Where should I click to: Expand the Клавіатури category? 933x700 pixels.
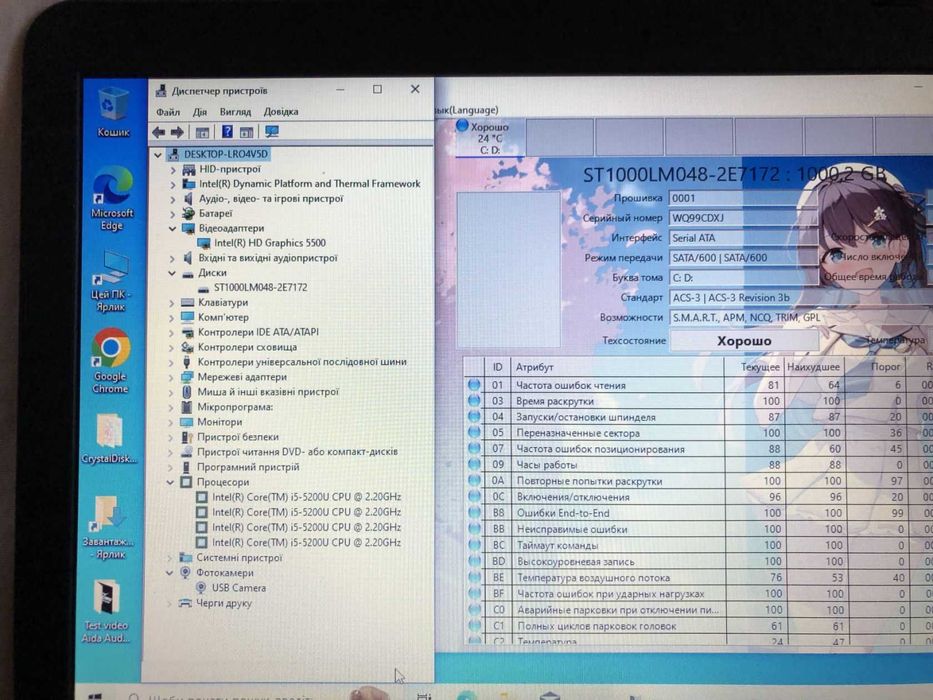click(172, 303)
